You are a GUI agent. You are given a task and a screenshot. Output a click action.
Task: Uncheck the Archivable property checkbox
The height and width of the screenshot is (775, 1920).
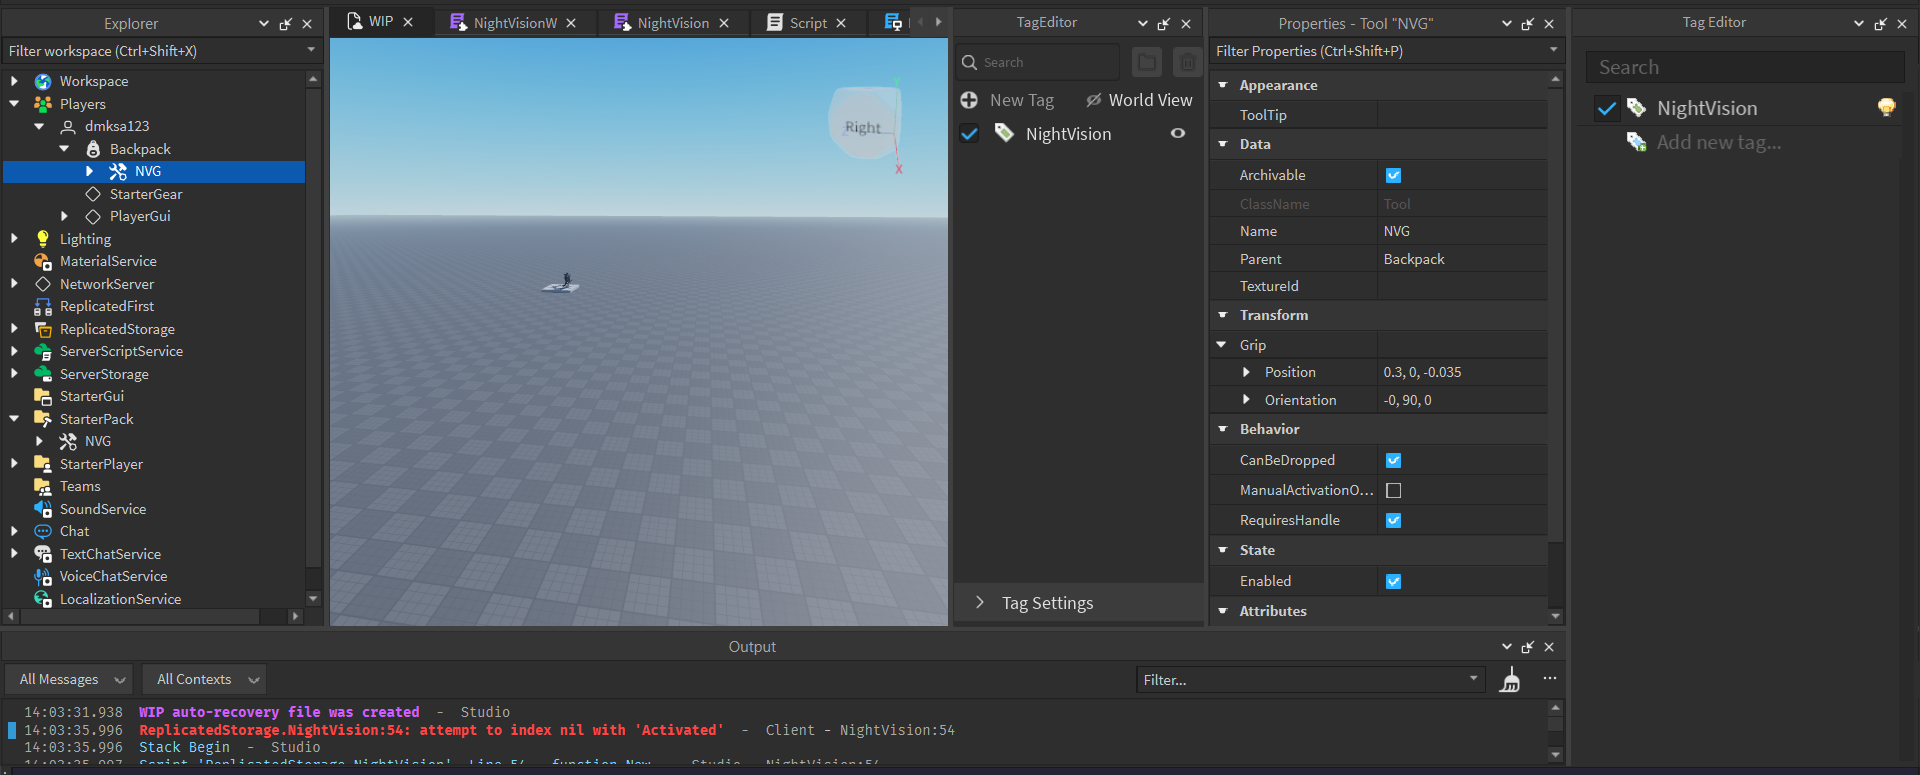(x=1393, y=175)
